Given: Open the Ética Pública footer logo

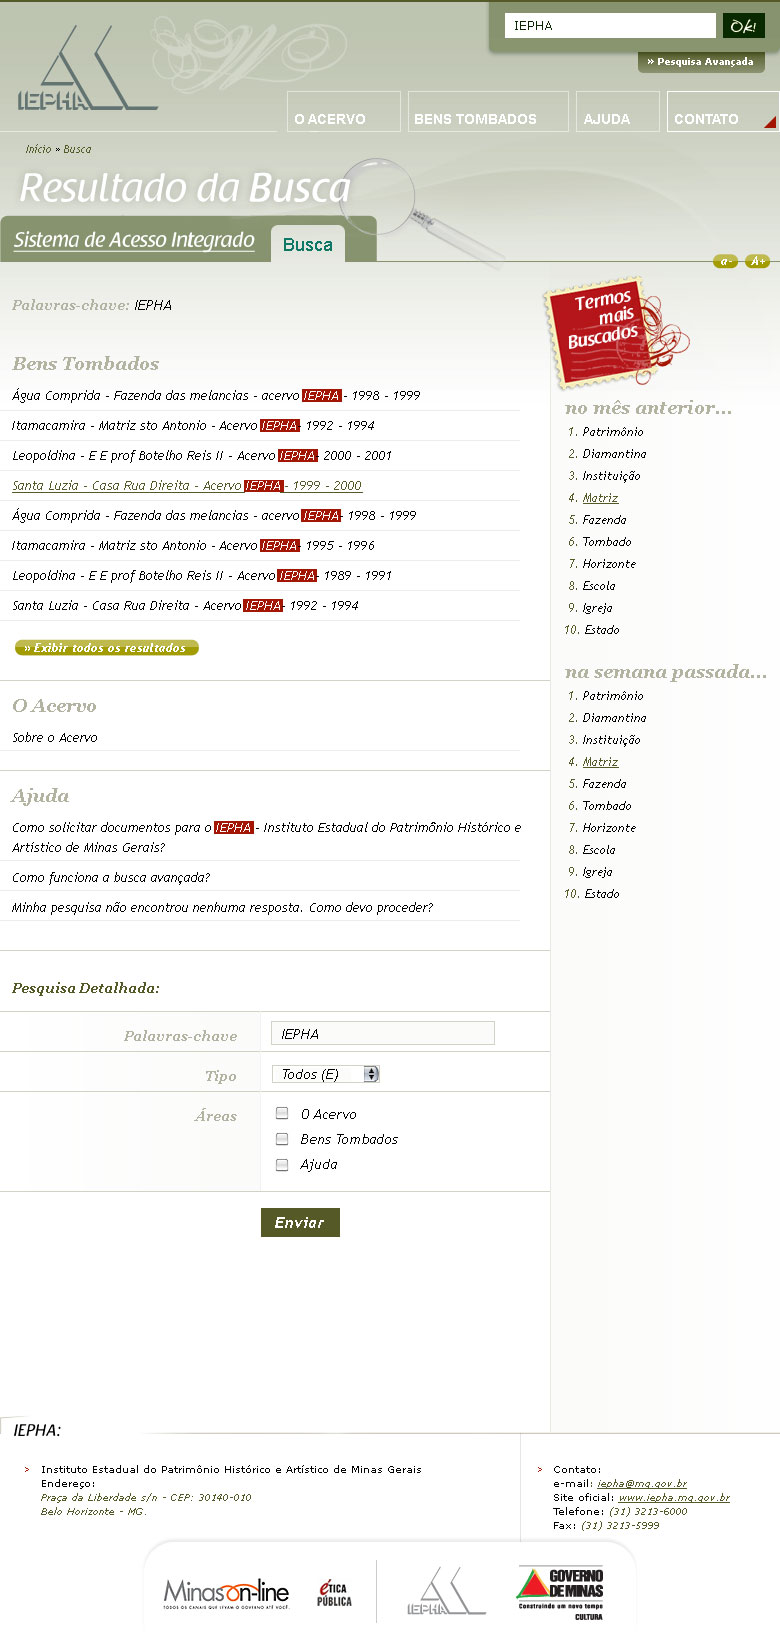Looking at the screenshot, I should (x=334, y=1593).
